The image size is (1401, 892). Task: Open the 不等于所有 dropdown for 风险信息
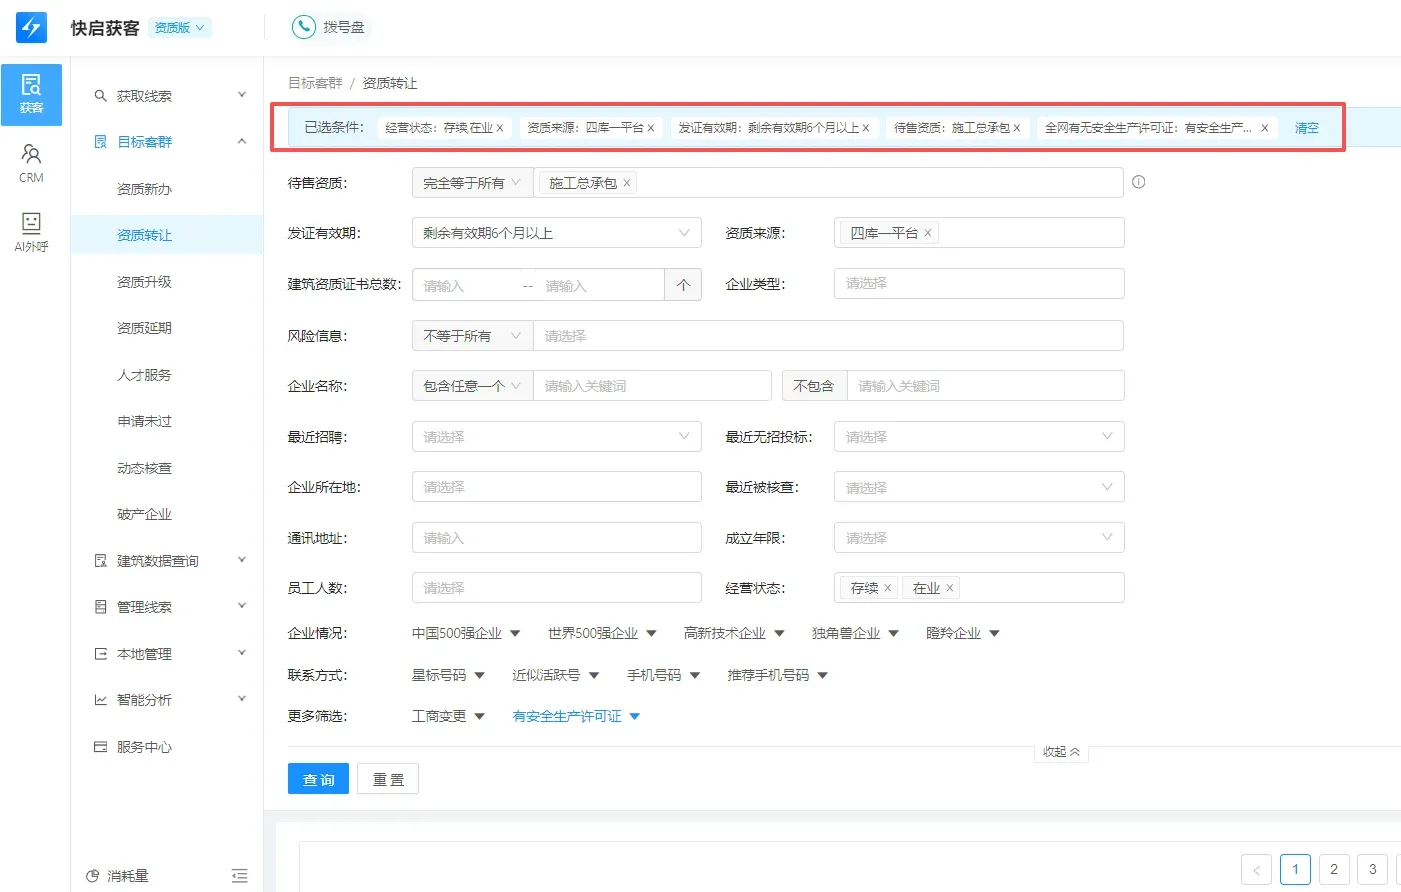tap(472, 336)
